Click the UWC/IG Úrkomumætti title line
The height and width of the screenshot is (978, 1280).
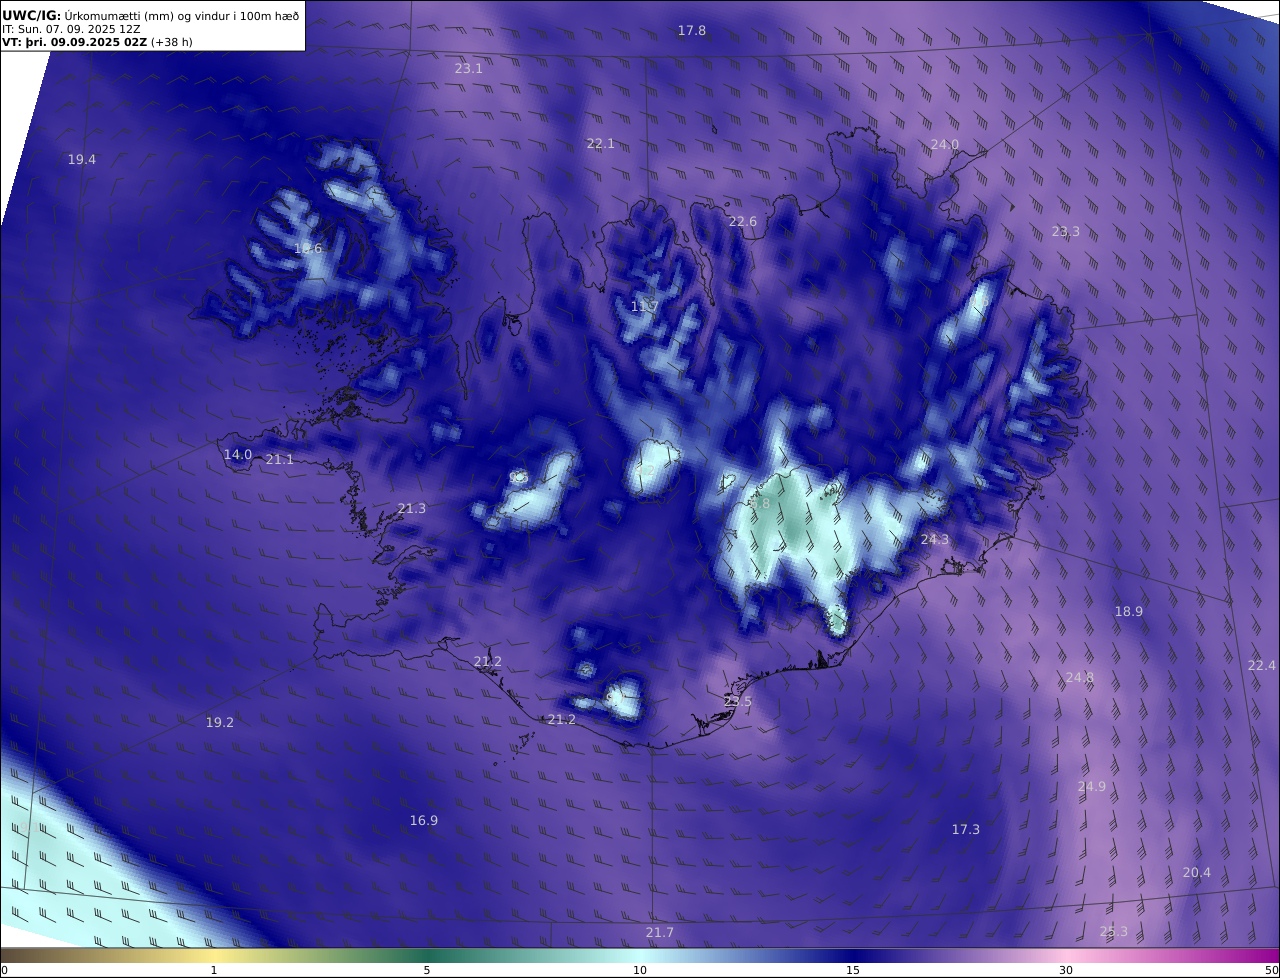150,15
